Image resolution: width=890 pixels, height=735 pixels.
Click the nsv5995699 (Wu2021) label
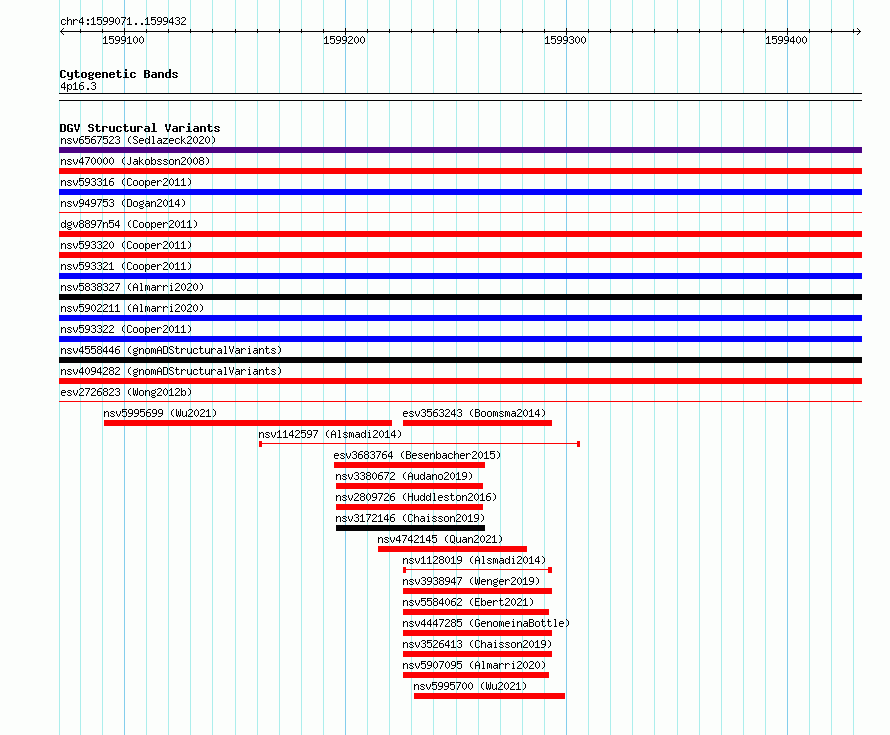[160, 413]
